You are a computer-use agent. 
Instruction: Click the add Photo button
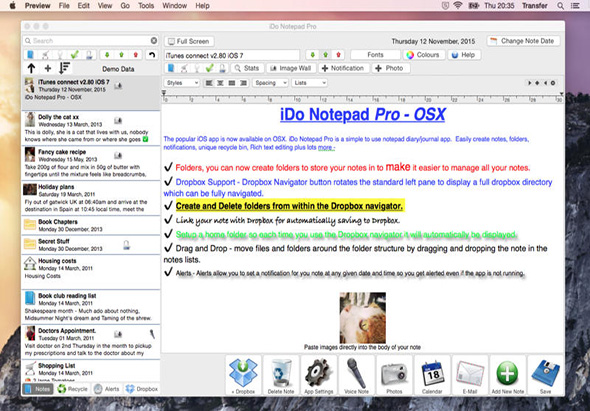[391, 68]
